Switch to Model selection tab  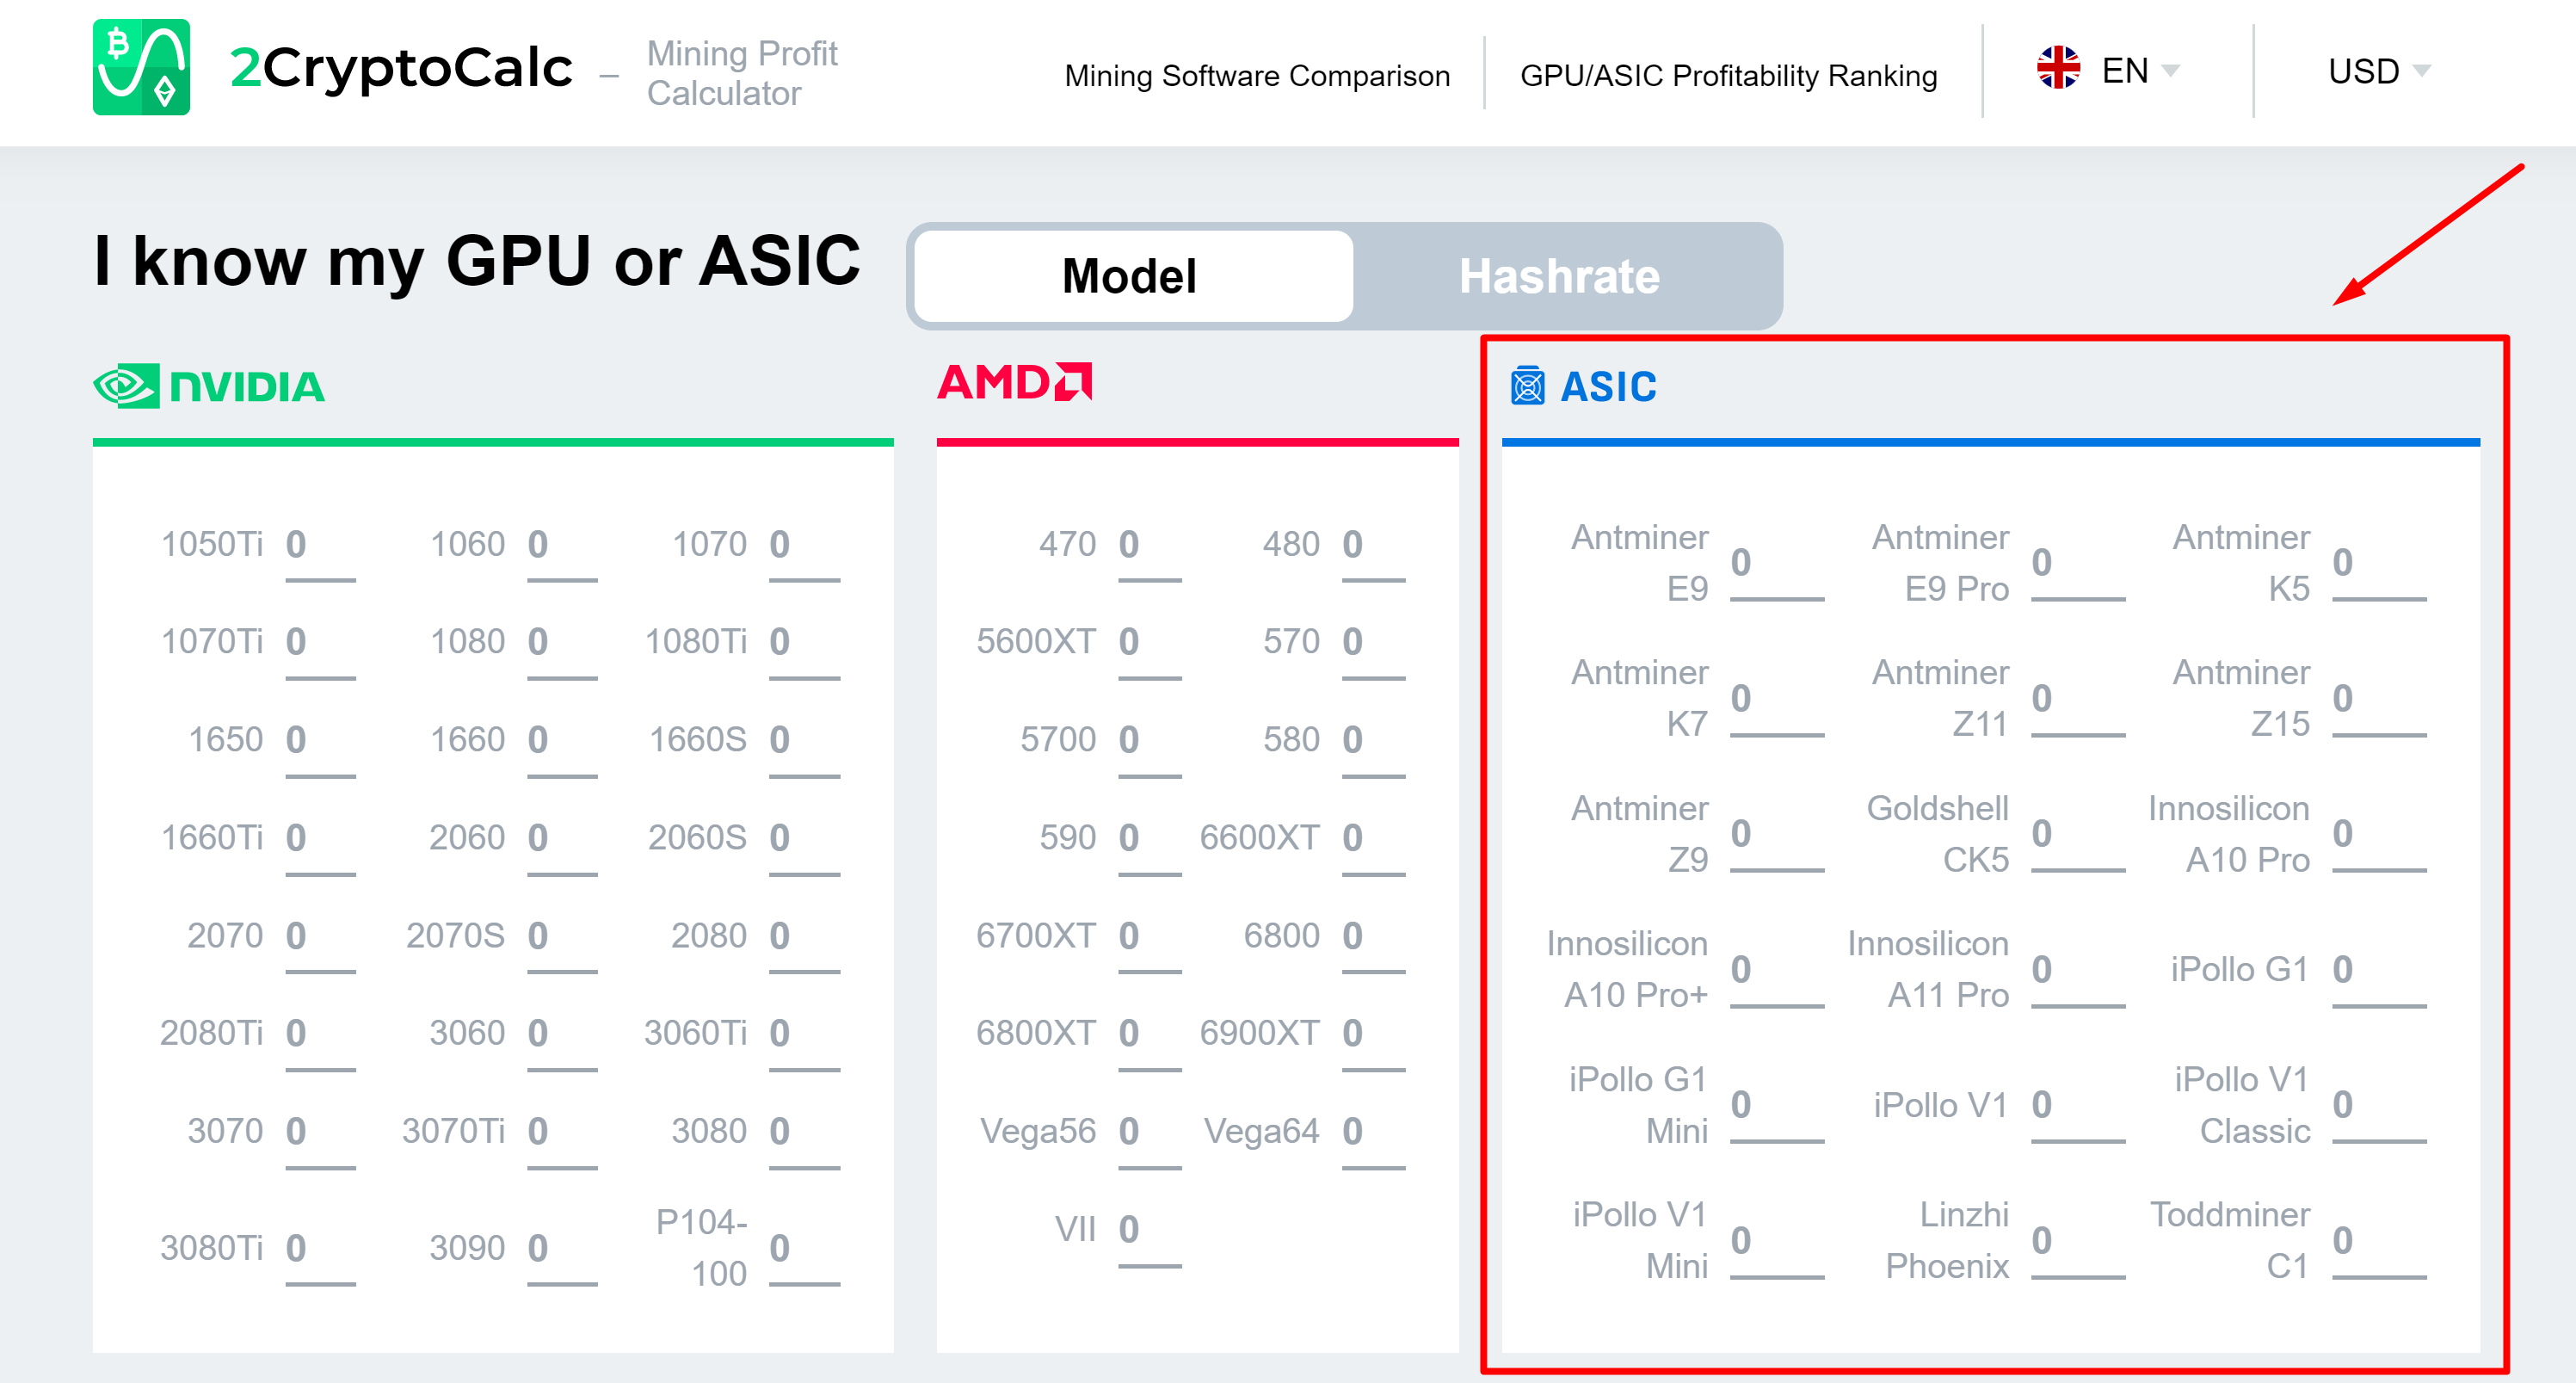pyautogui.click(x=1133, y=278)
